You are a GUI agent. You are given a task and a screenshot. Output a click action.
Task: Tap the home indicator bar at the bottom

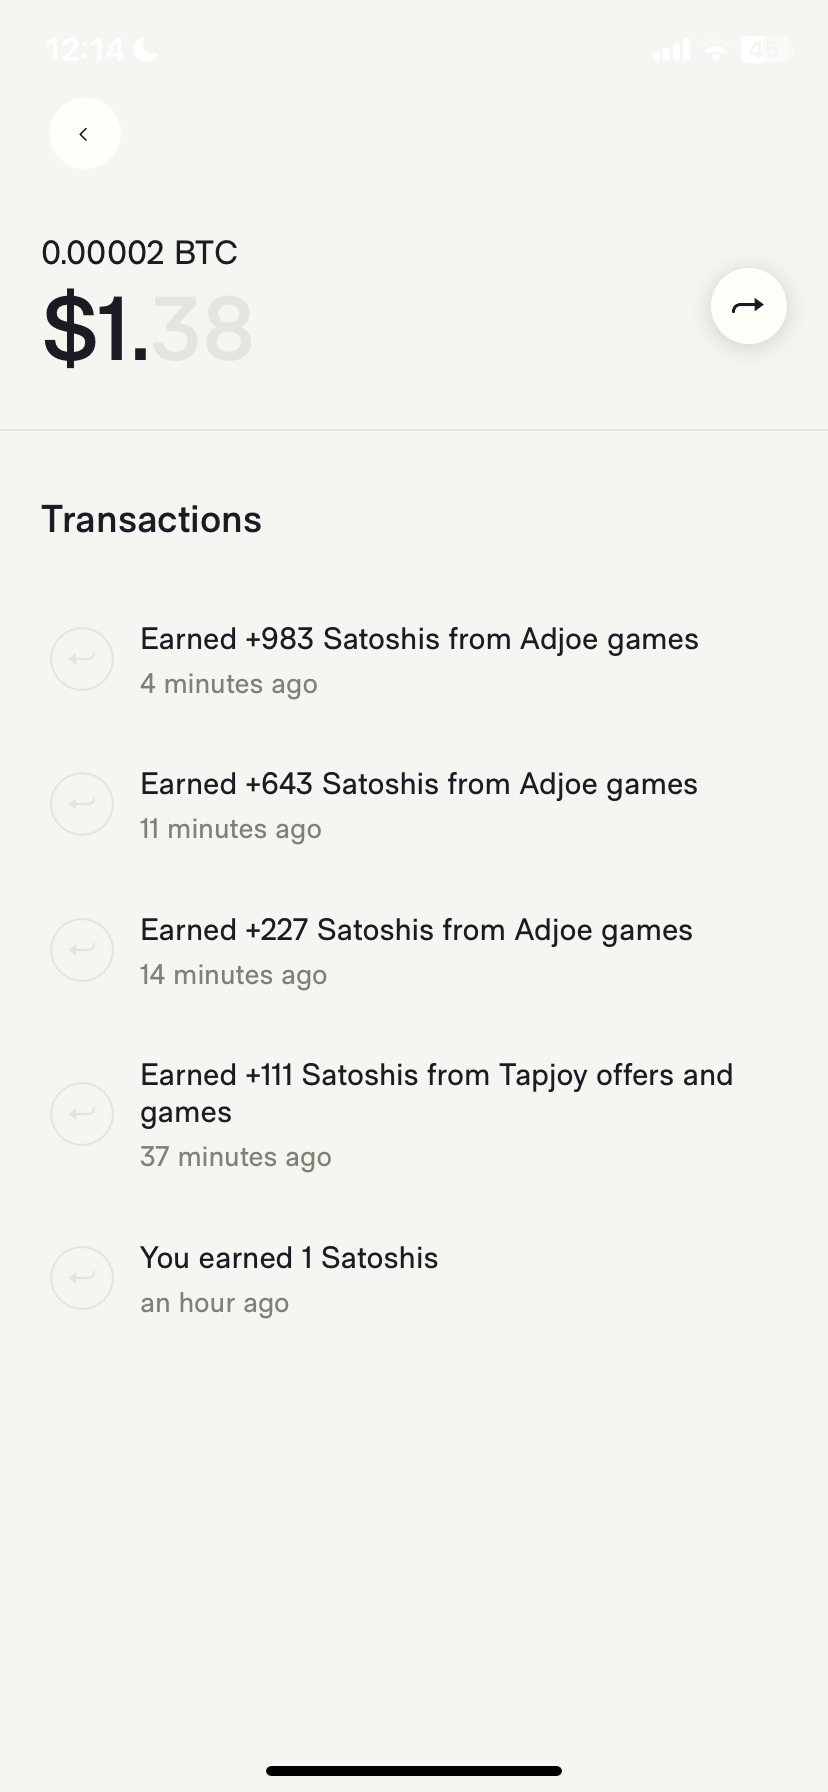[x=414, y=1771]
